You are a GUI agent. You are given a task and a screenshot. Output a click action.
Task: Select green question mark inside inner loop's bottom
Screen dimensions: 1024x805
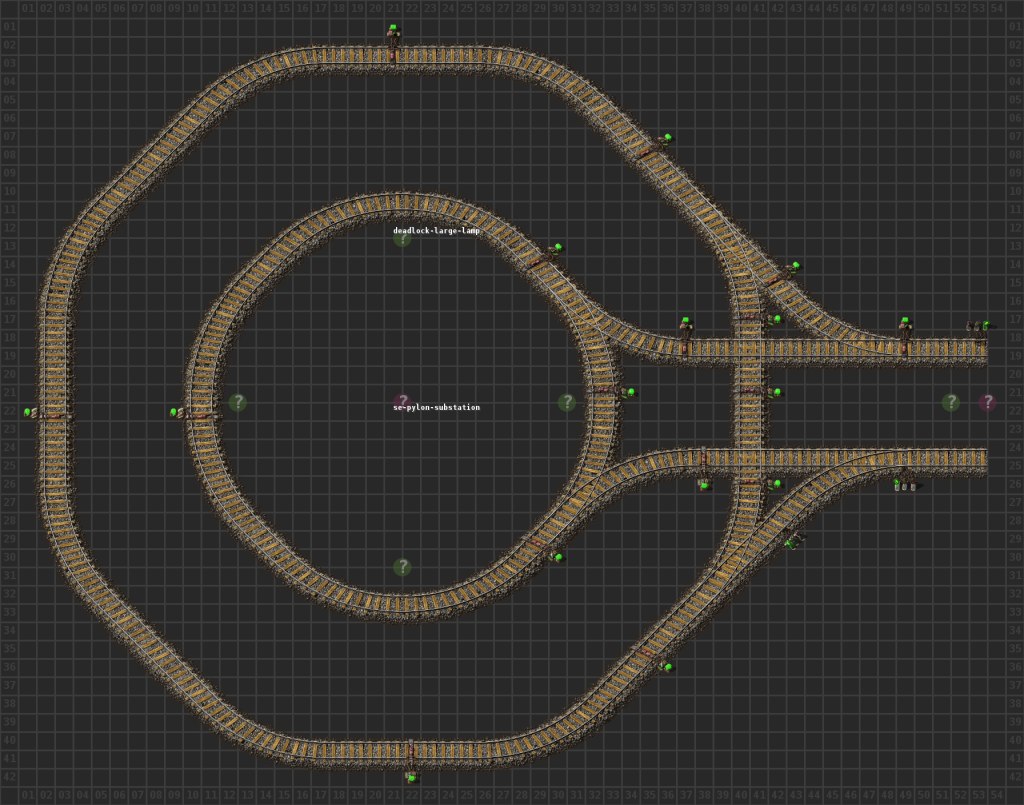(x=402, y=567)
